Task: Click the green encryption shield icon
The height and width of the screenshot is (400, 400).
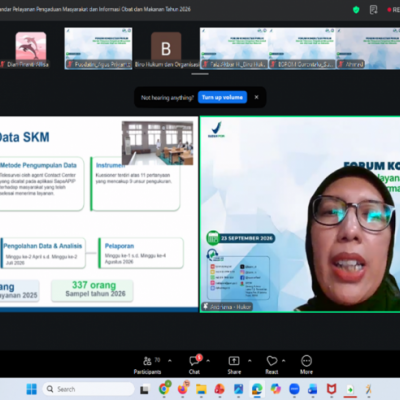Action: pos(356,10)
